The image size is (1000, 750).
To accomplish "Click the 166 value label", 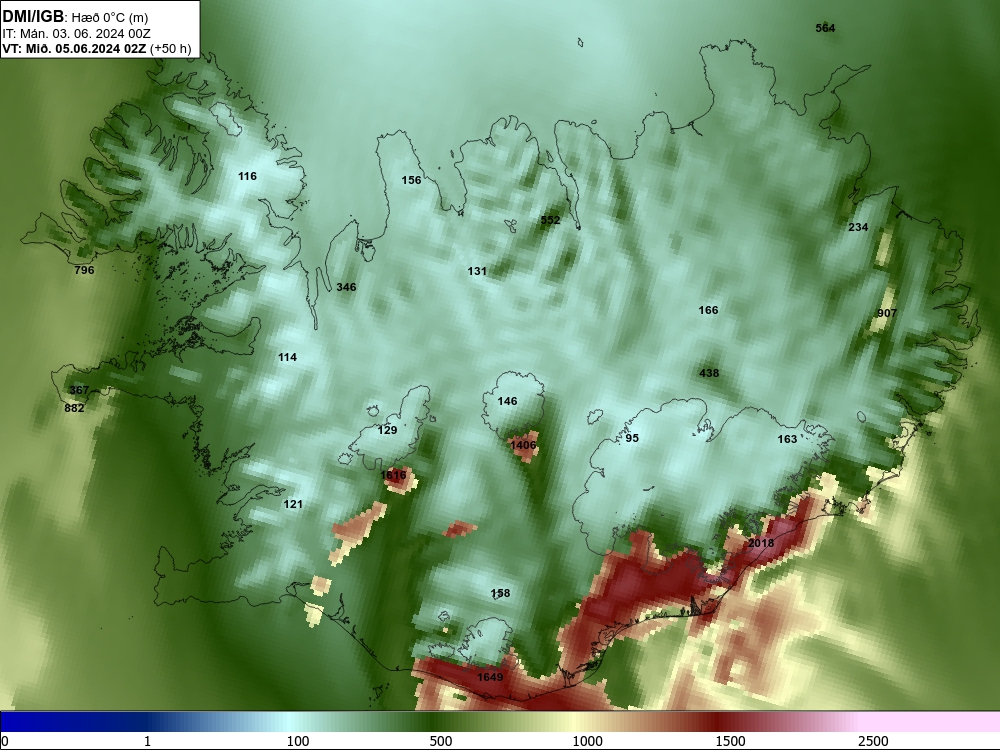I will click(x=709, y=311).
